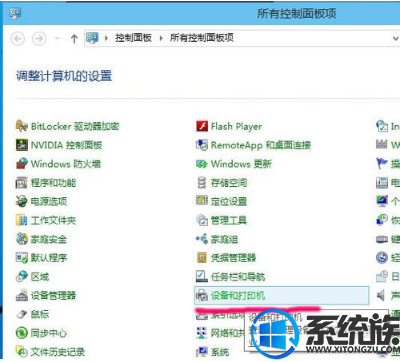
Task: Open the 默认程序 icon
Action: tap(22, 258)
